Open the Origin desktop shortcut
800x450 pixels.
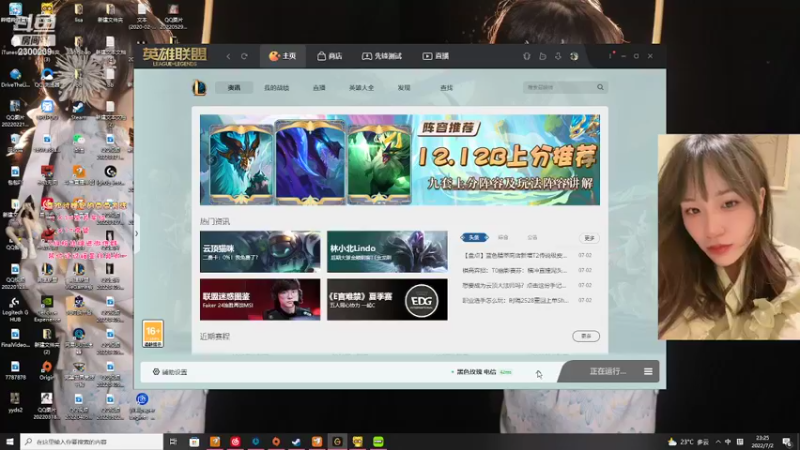point(46,370)
